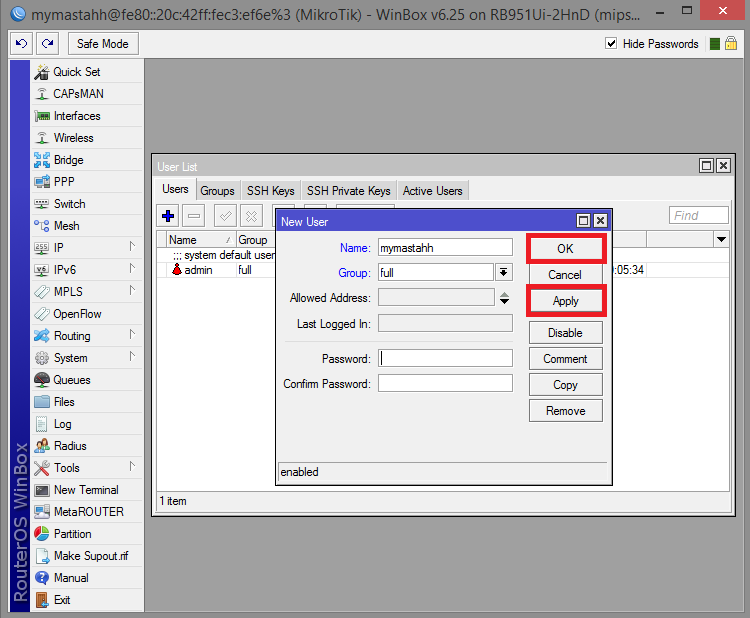Click the Copy button
Image resolution: width=750 pixels, height=618 pixels.
565,385
